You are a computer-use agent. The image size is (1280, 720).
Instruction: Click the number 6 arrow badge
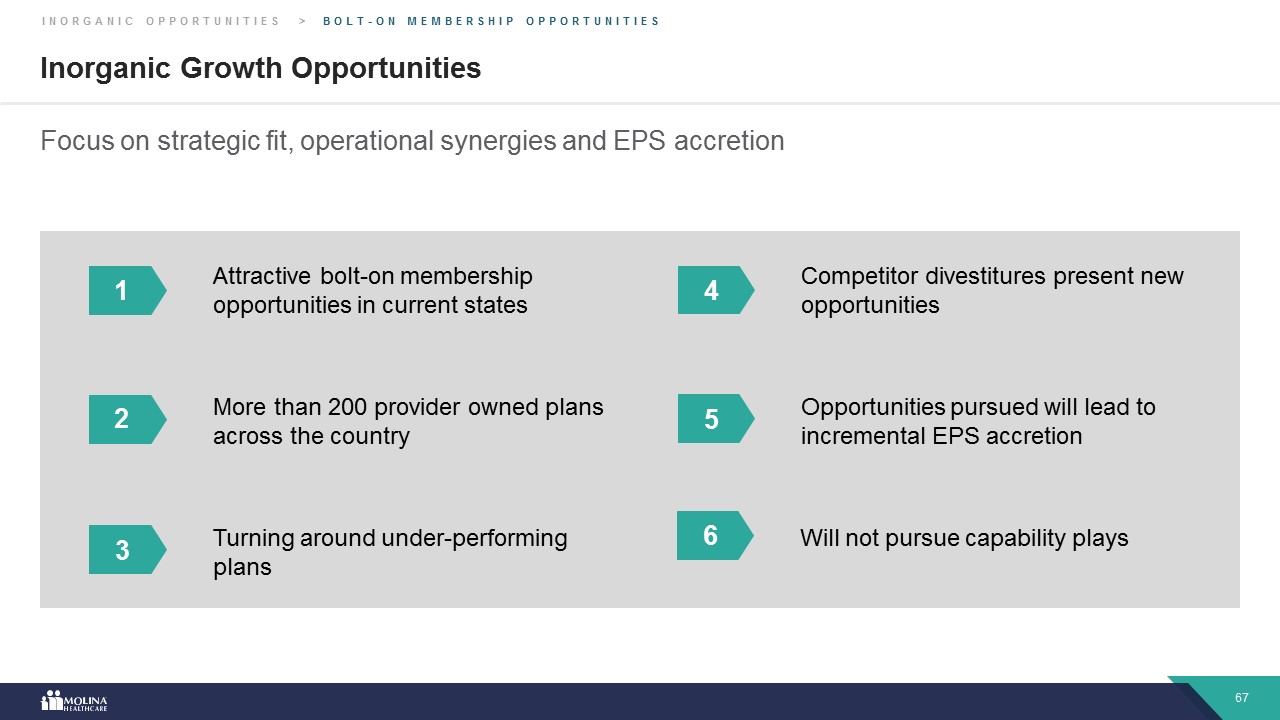coord(712,536)
